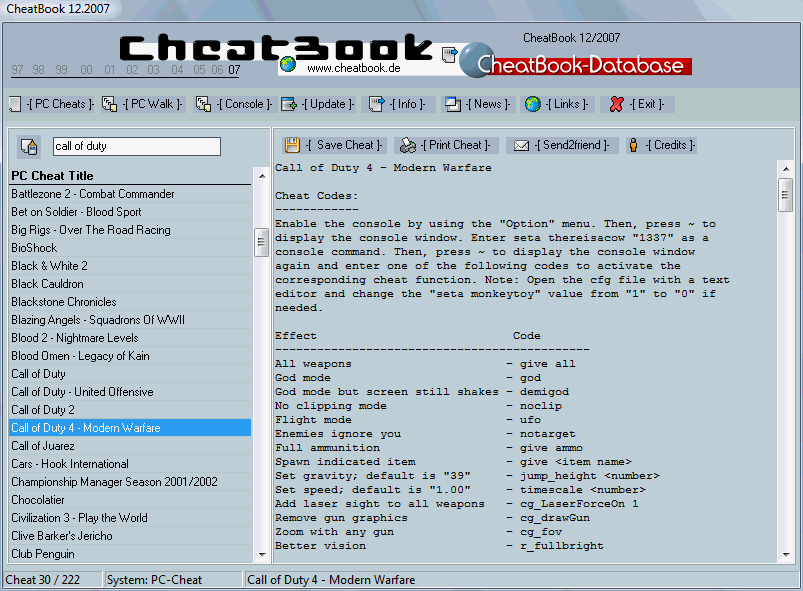The height and width of the screenshot is (591, 803).
Task: Click the PC Walk icon
Action: pos(109,104)
